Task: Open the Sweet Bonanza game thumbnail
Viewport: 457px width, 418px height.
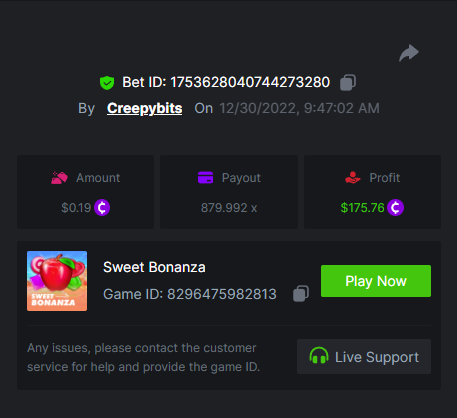Action: 57,281
